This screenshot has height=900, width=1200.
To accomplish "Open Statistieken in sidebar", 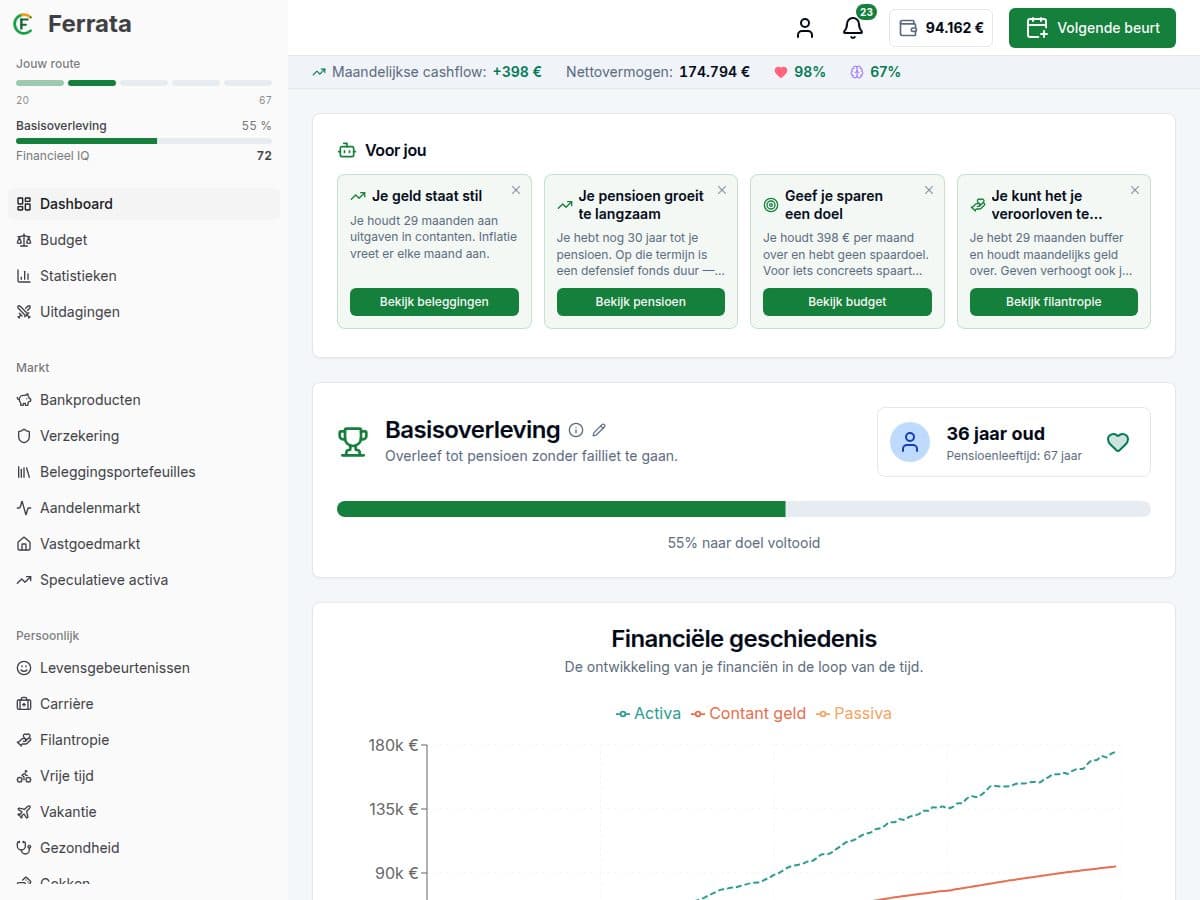I will pos(144,276).
